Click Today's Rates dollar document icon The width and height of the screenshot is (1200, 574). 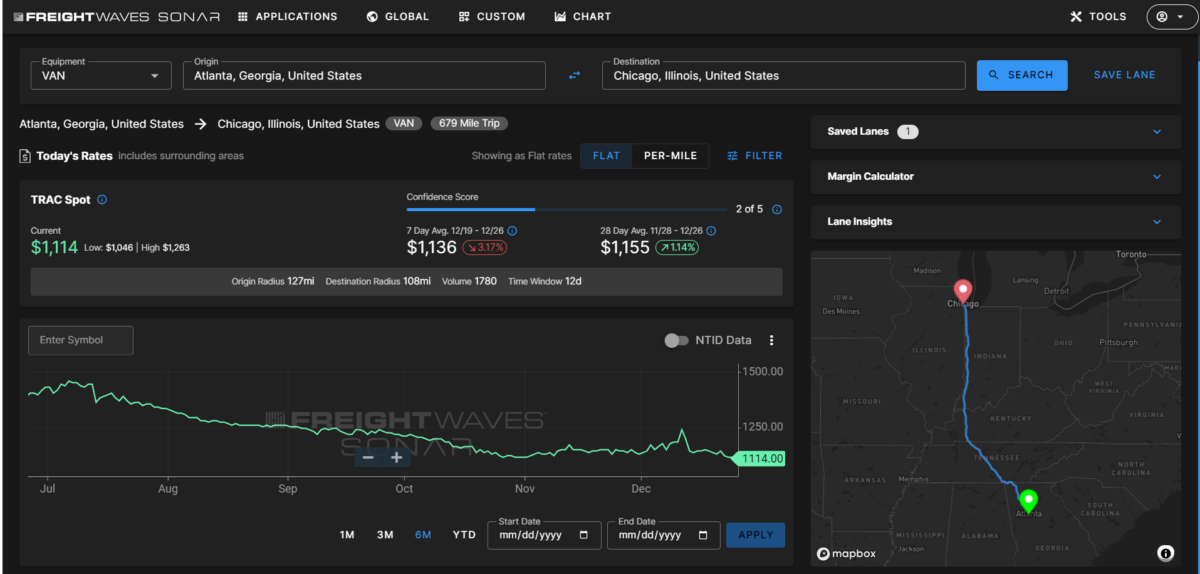pyautogui.click(x=25, y=156)
